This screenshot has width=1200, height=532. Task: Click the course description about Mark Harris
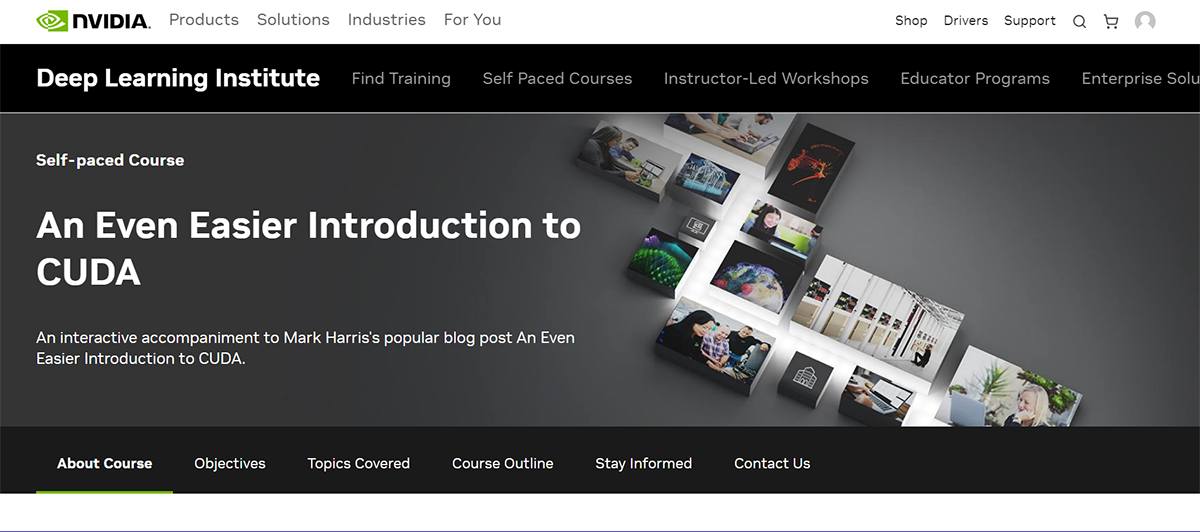[x=305, y=348]
